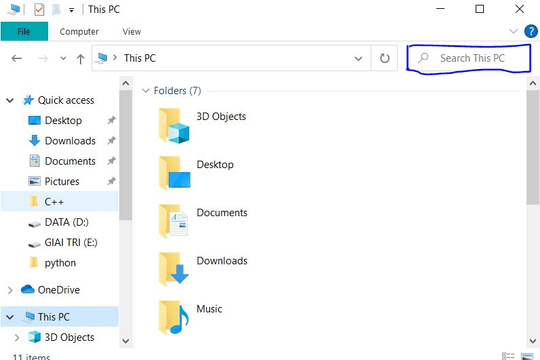Click the Properties checkmark icon in title bar
540x360 pixels.
point(39,9)
